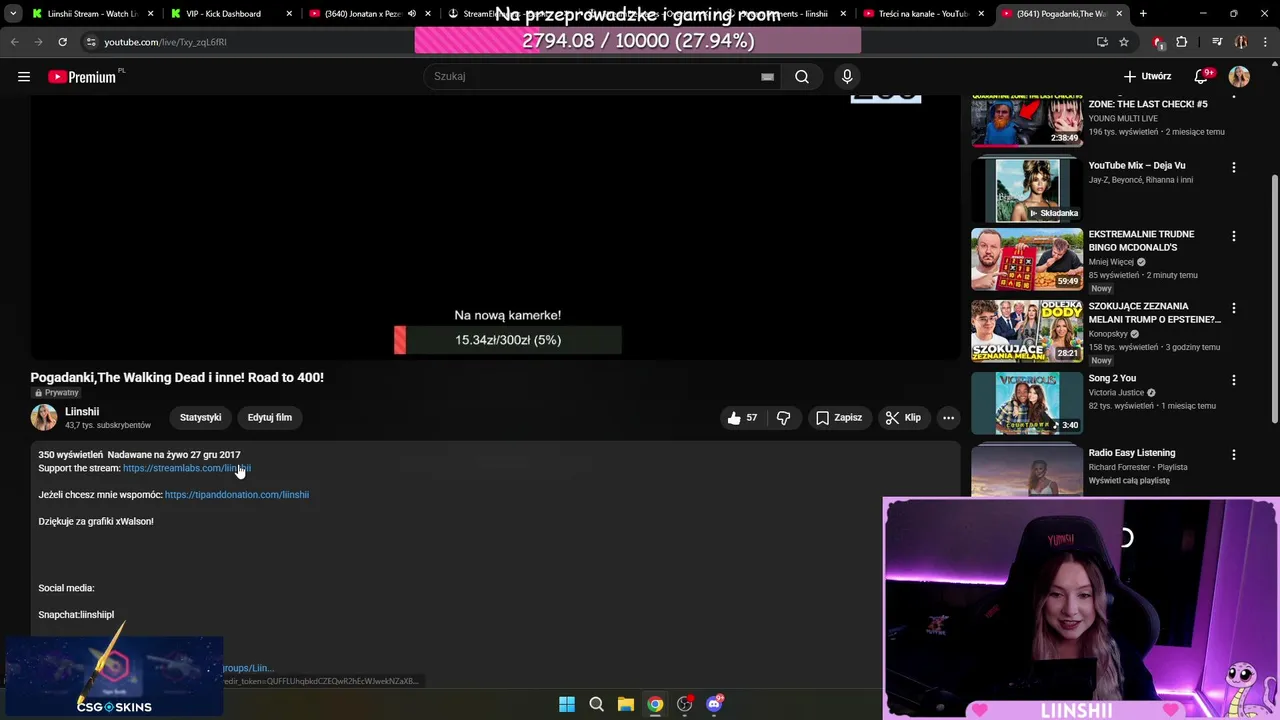The width and height of the screenshot is (1280, 720).
Task: Open the notifications bell
Action: 1202,77
